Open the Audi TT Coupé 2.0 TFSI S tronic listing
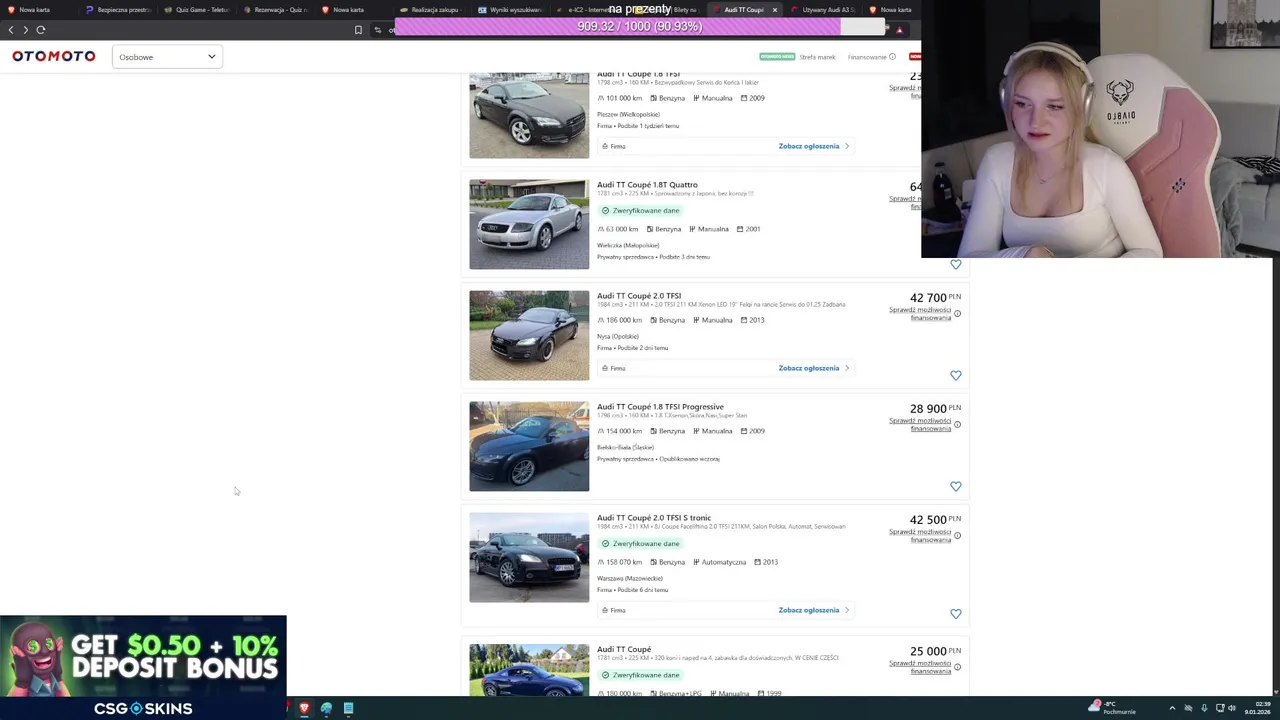 (654, 518)
